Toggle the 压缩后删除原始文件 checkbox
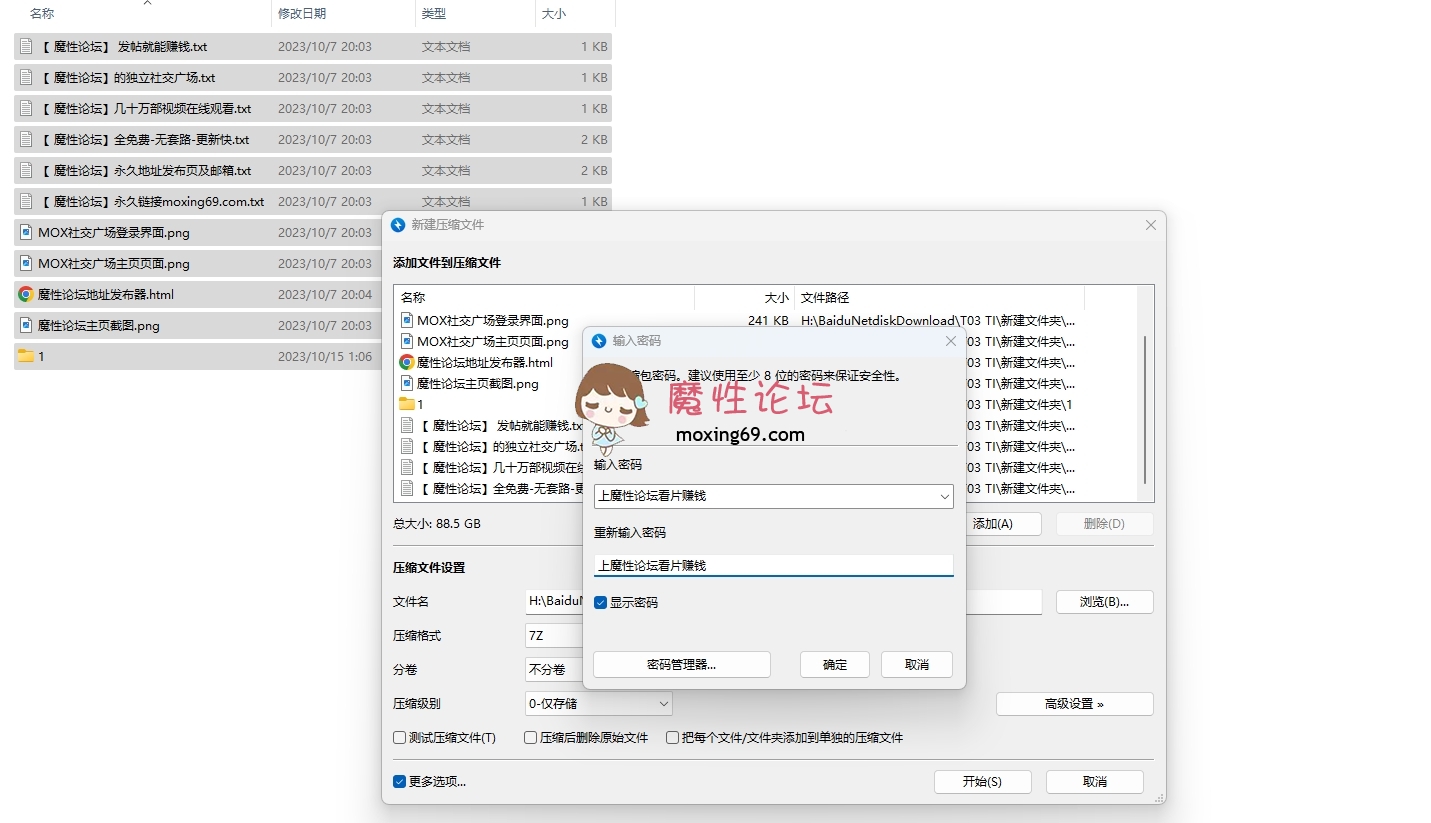1431x823 pixels. (x=531, y=738)
